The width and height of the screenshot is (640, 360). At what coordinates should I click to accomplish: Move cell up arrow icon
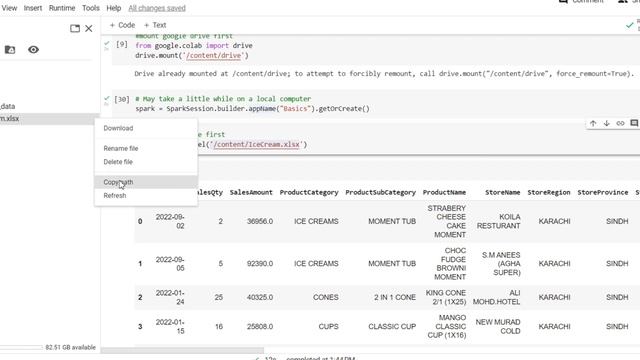click(x=593, y=123)
